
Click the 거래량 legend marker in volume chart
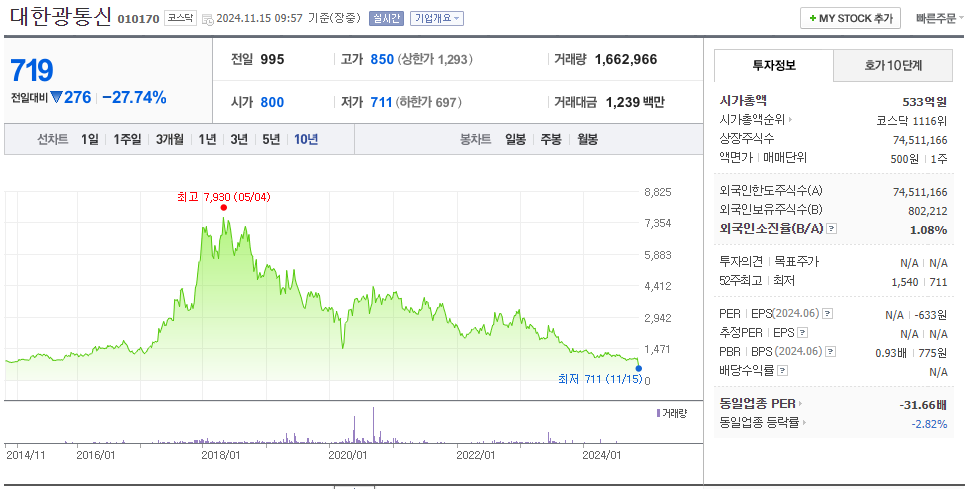pos(658,413)
